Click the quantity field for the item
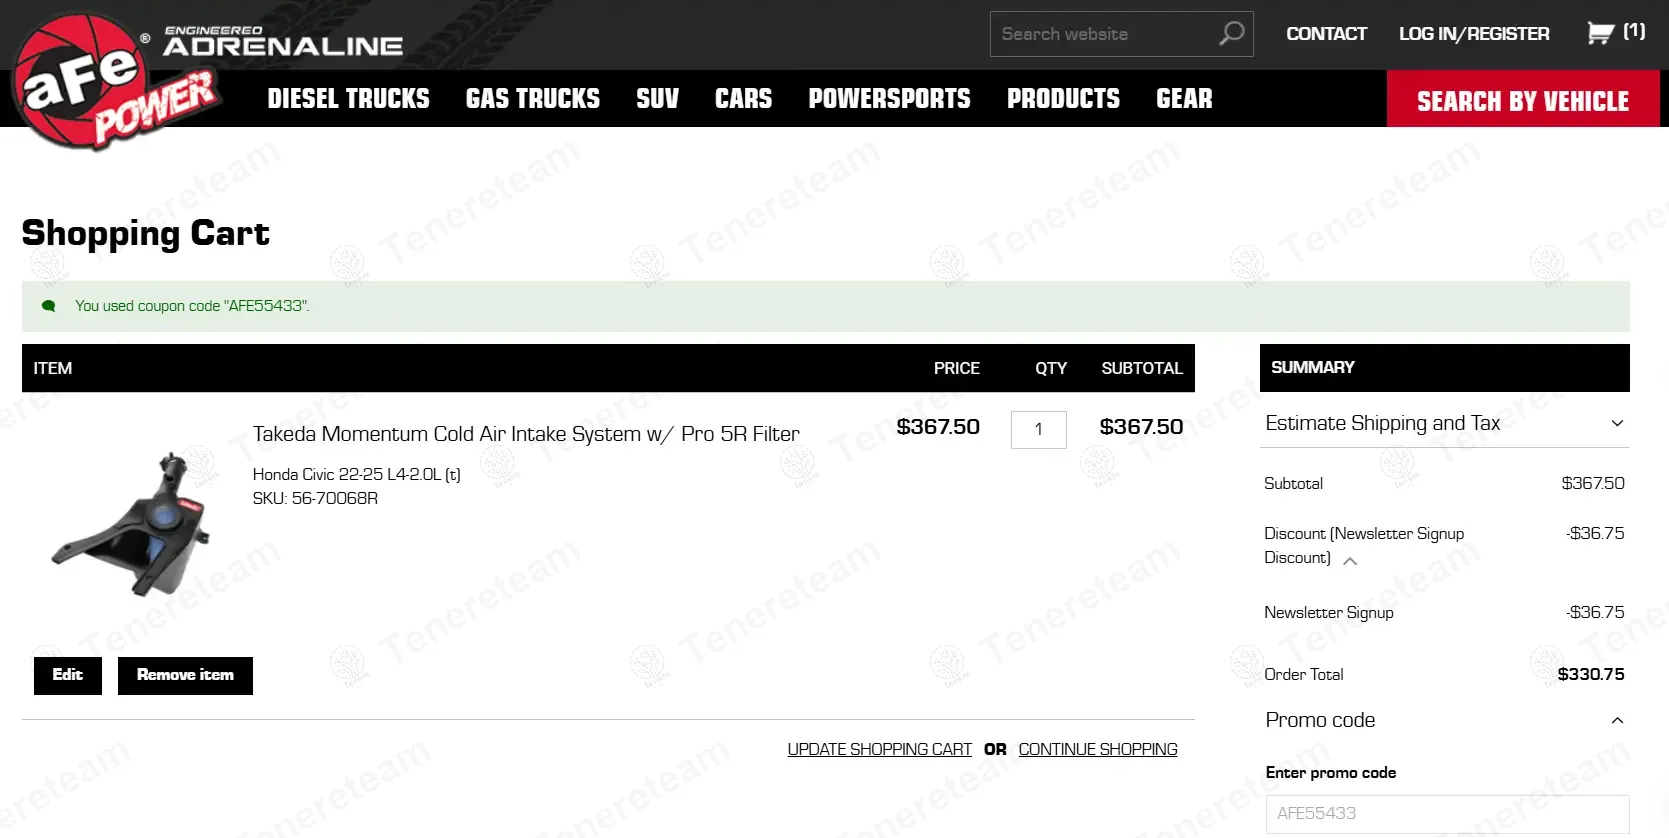This screenshot has width=1669, height=838. coord(1038,429)
